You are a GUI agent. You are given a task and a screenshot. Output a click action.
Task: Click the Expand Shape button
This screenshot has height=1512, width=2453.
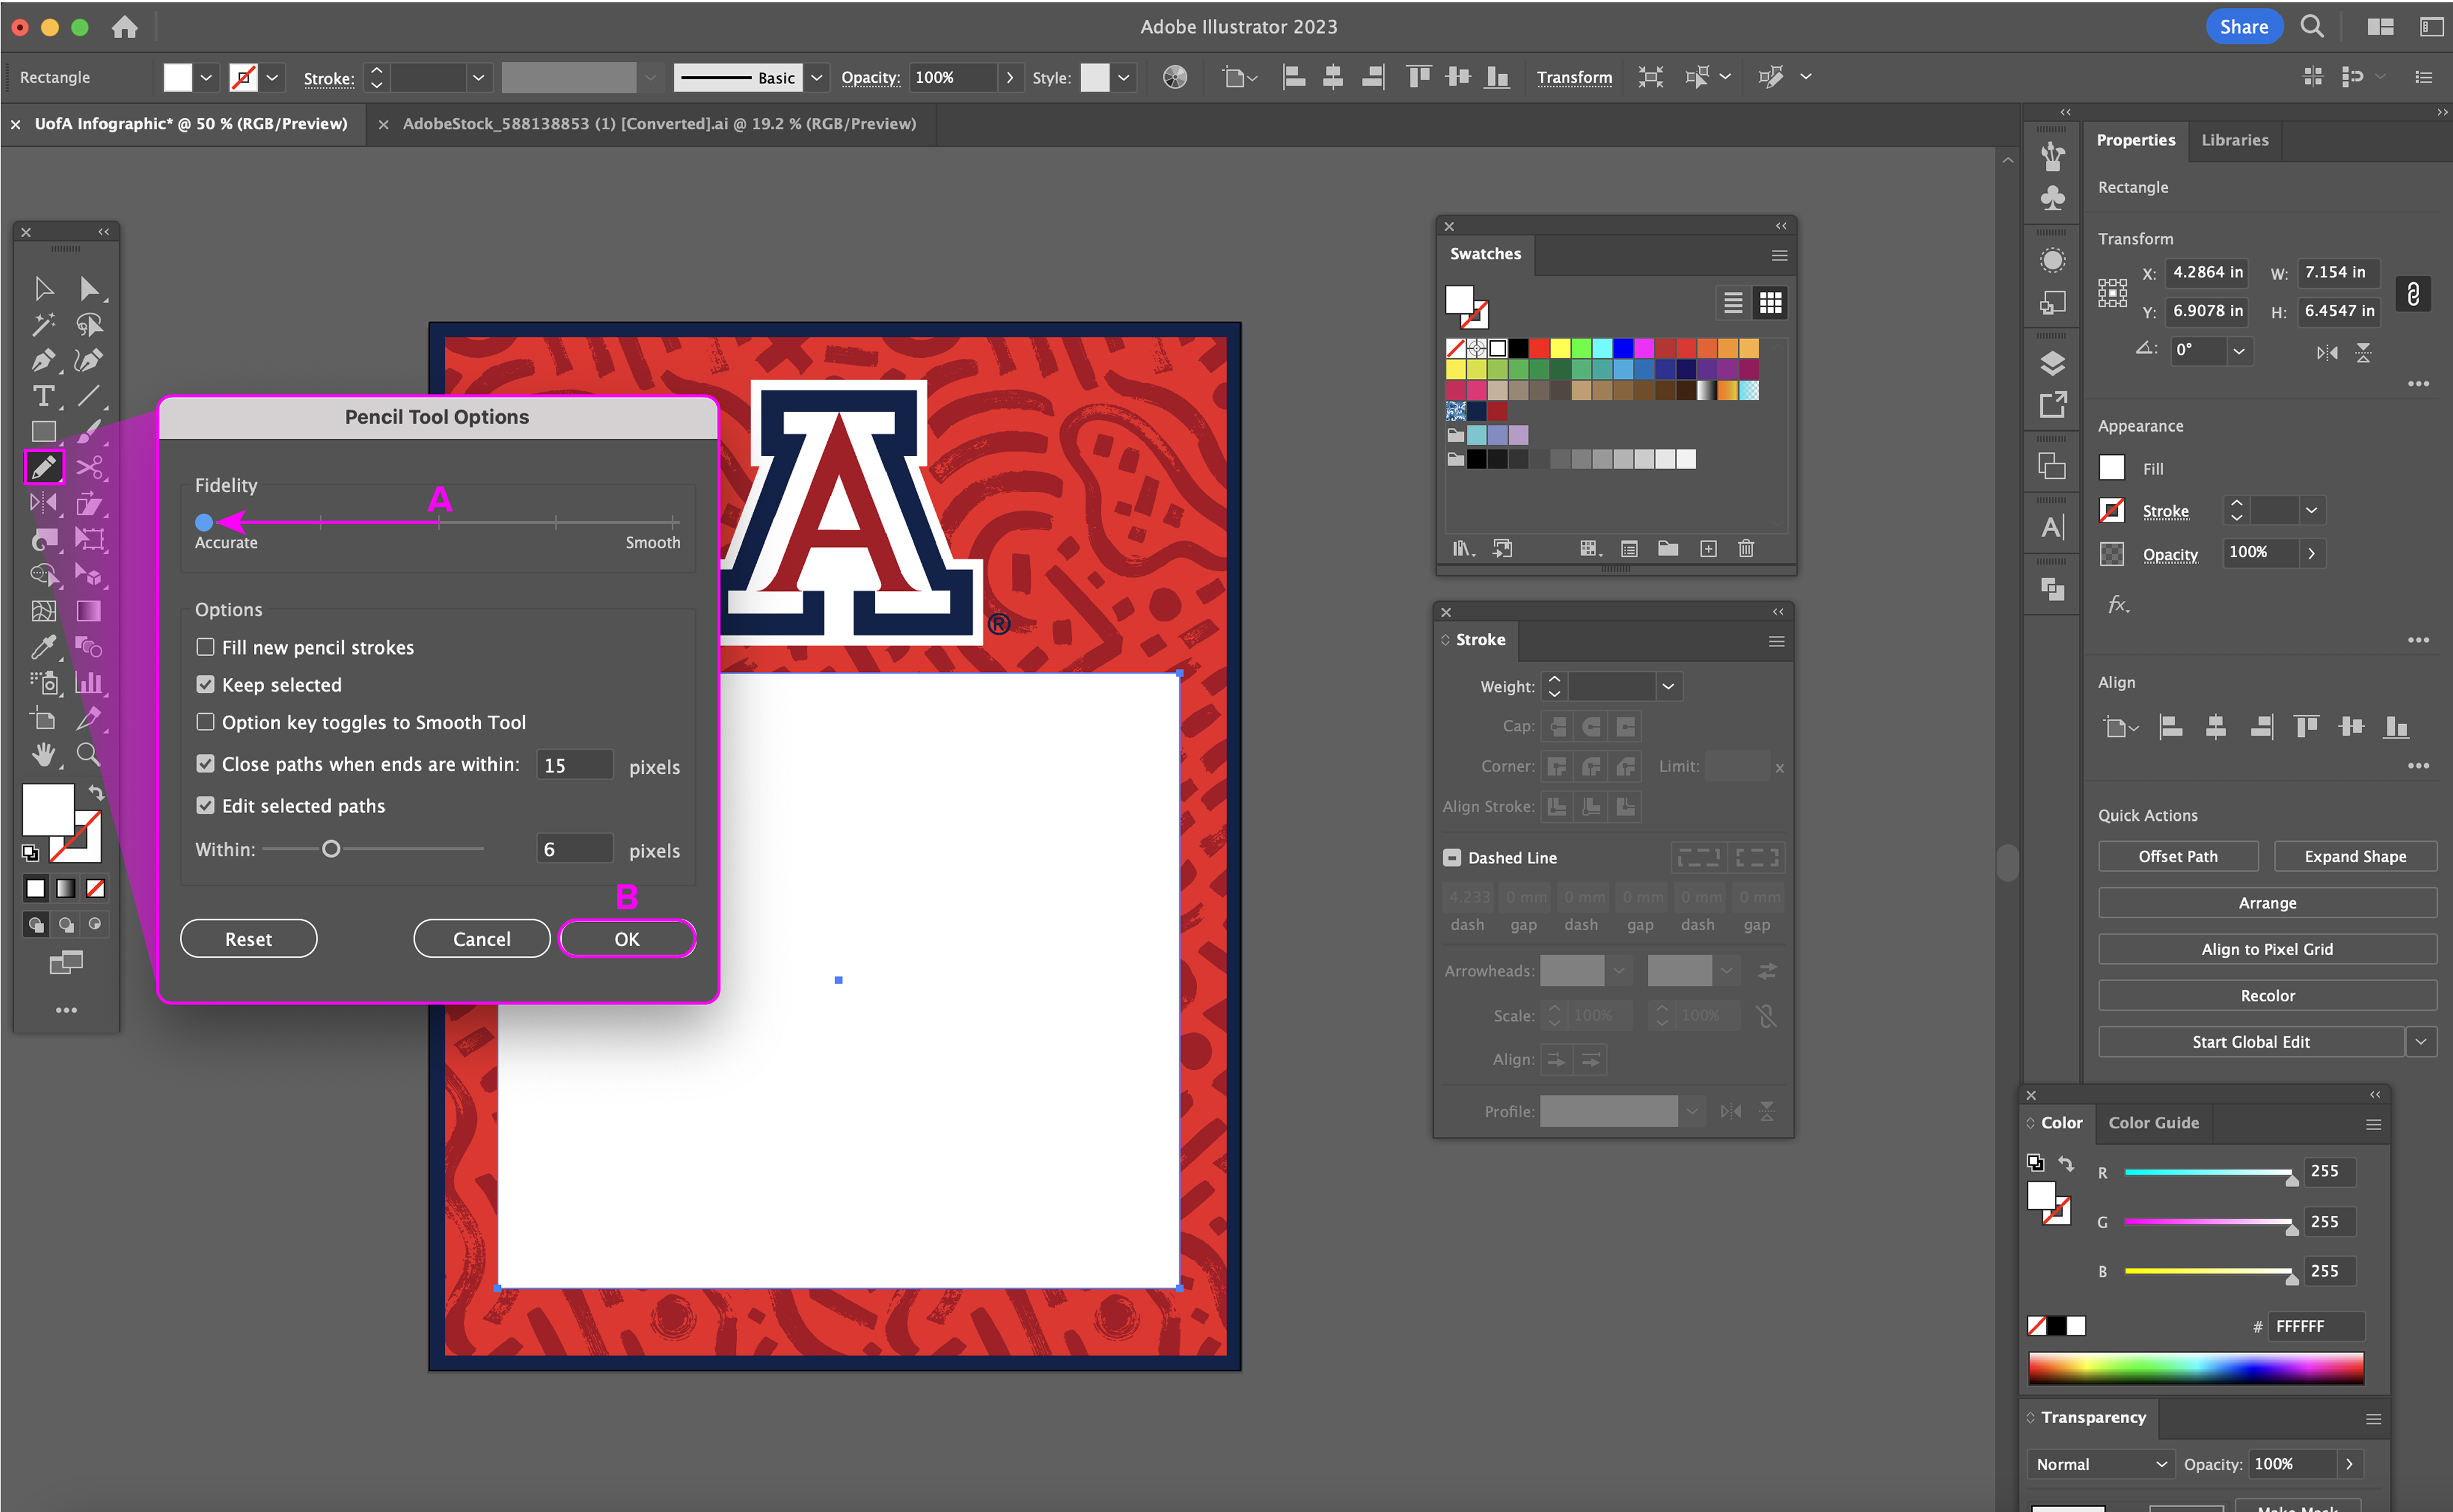tap(2355, 856)
